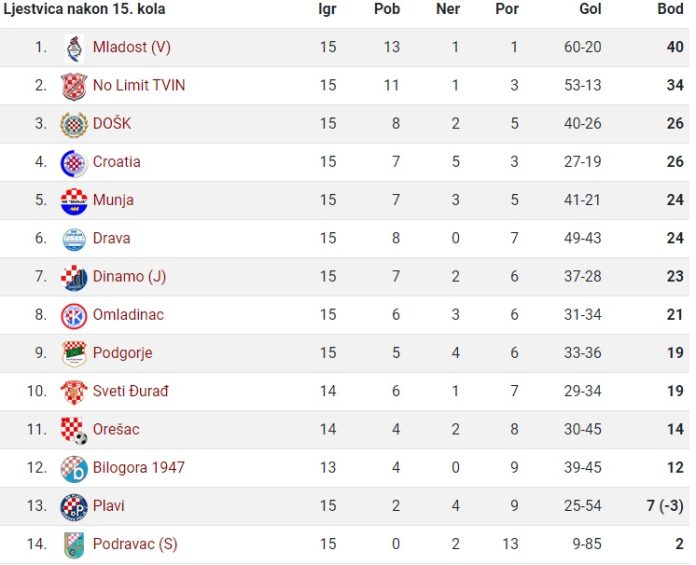696x565 pixels.
Task: Open the No Limit TVIN team link
Action: click(x=139, y=85)
